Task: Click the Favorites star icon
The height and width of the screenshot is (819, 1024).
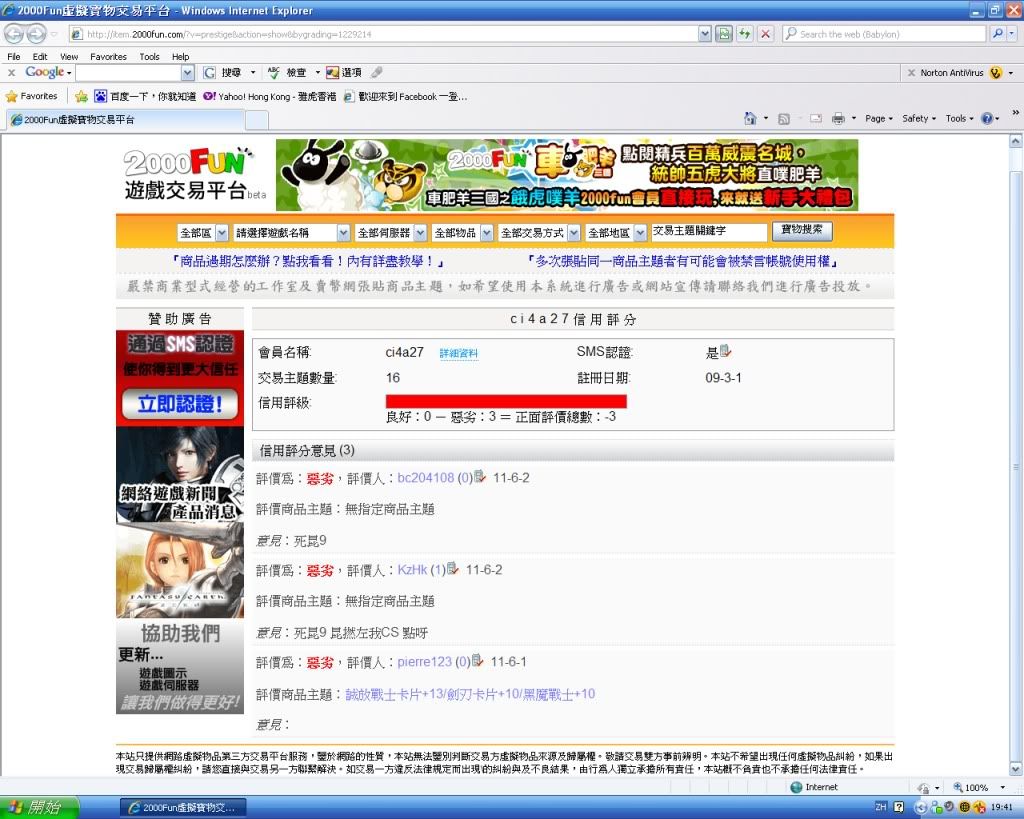Action: pyautogui.click(x=12, y=96)
